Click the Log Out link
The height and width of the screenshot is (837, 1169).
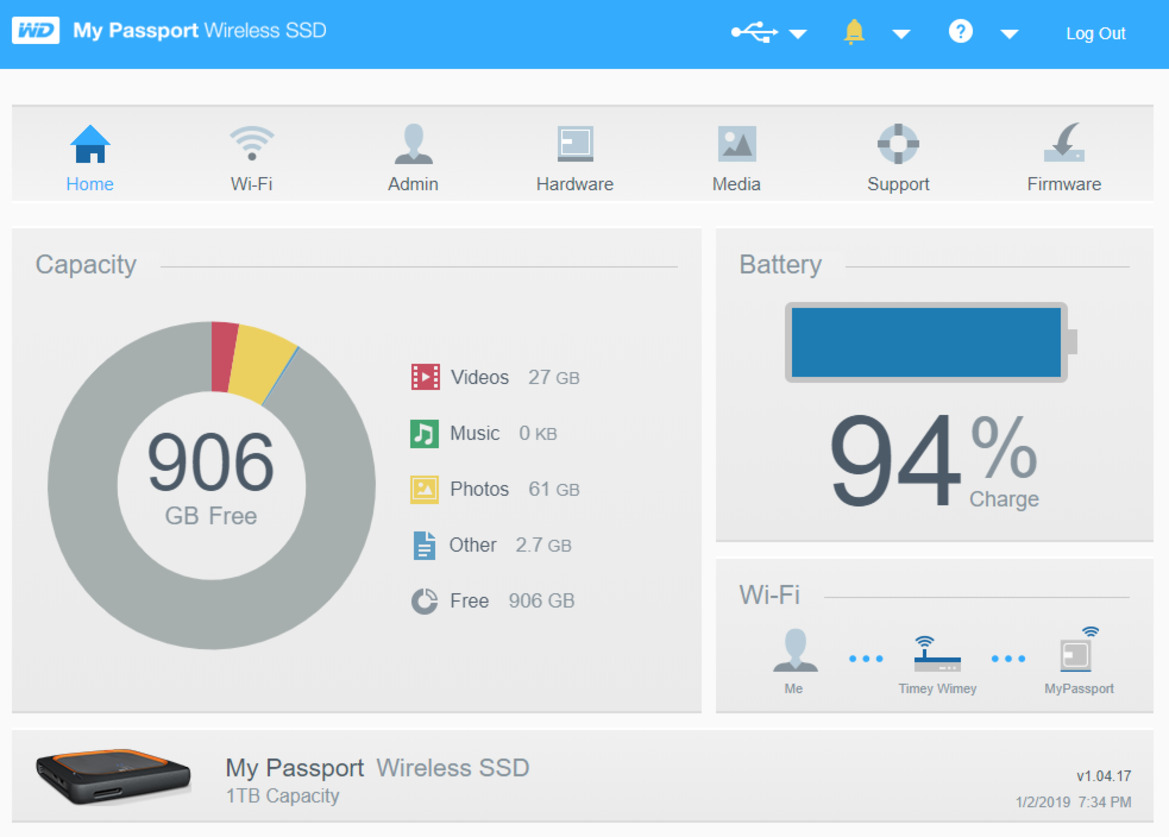1095,34
